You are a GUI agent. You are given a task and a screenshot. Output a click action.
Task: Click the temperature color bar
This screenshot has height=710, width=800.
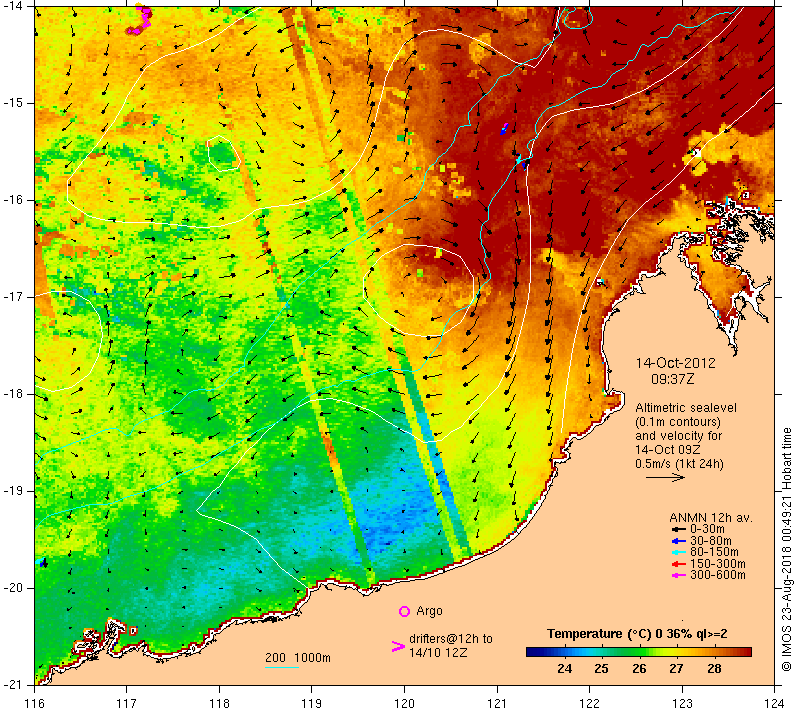(x=638, y=652)
